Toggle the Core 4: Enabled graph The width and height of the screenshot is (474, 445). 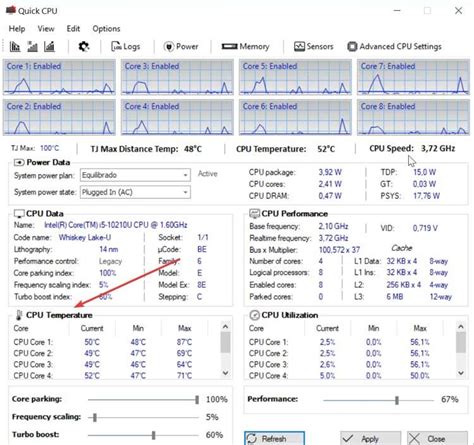pyautogui.click(x=177, y=118)
